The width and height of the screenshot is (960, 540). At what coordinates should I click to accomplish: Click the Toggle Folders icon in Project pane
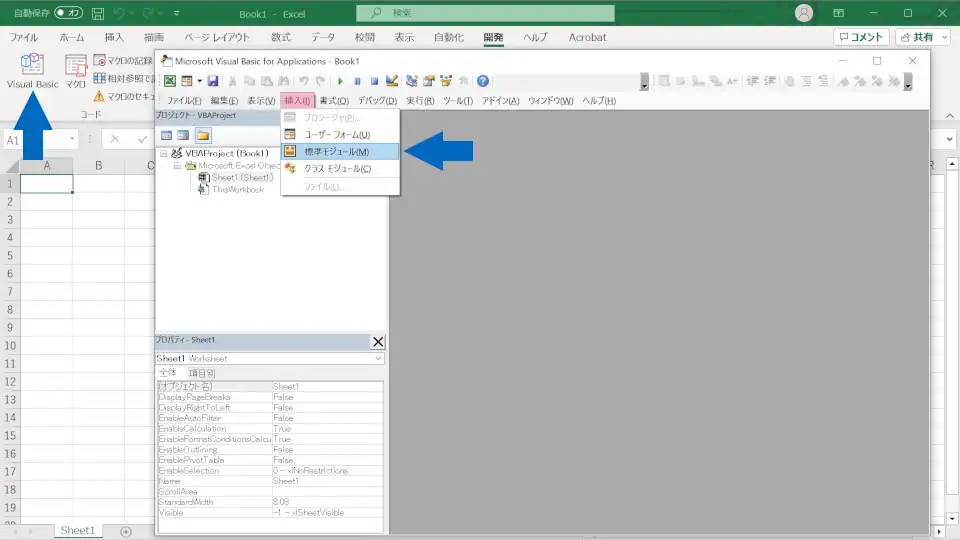203,135
